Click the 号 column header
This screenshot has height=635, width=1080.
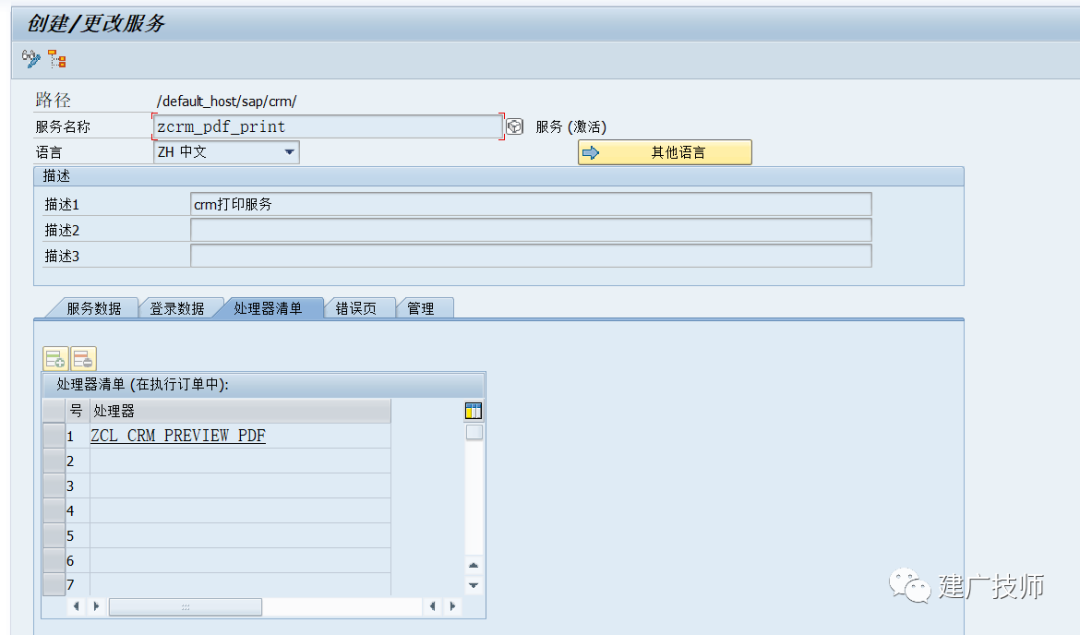click(x=77, y=410)
